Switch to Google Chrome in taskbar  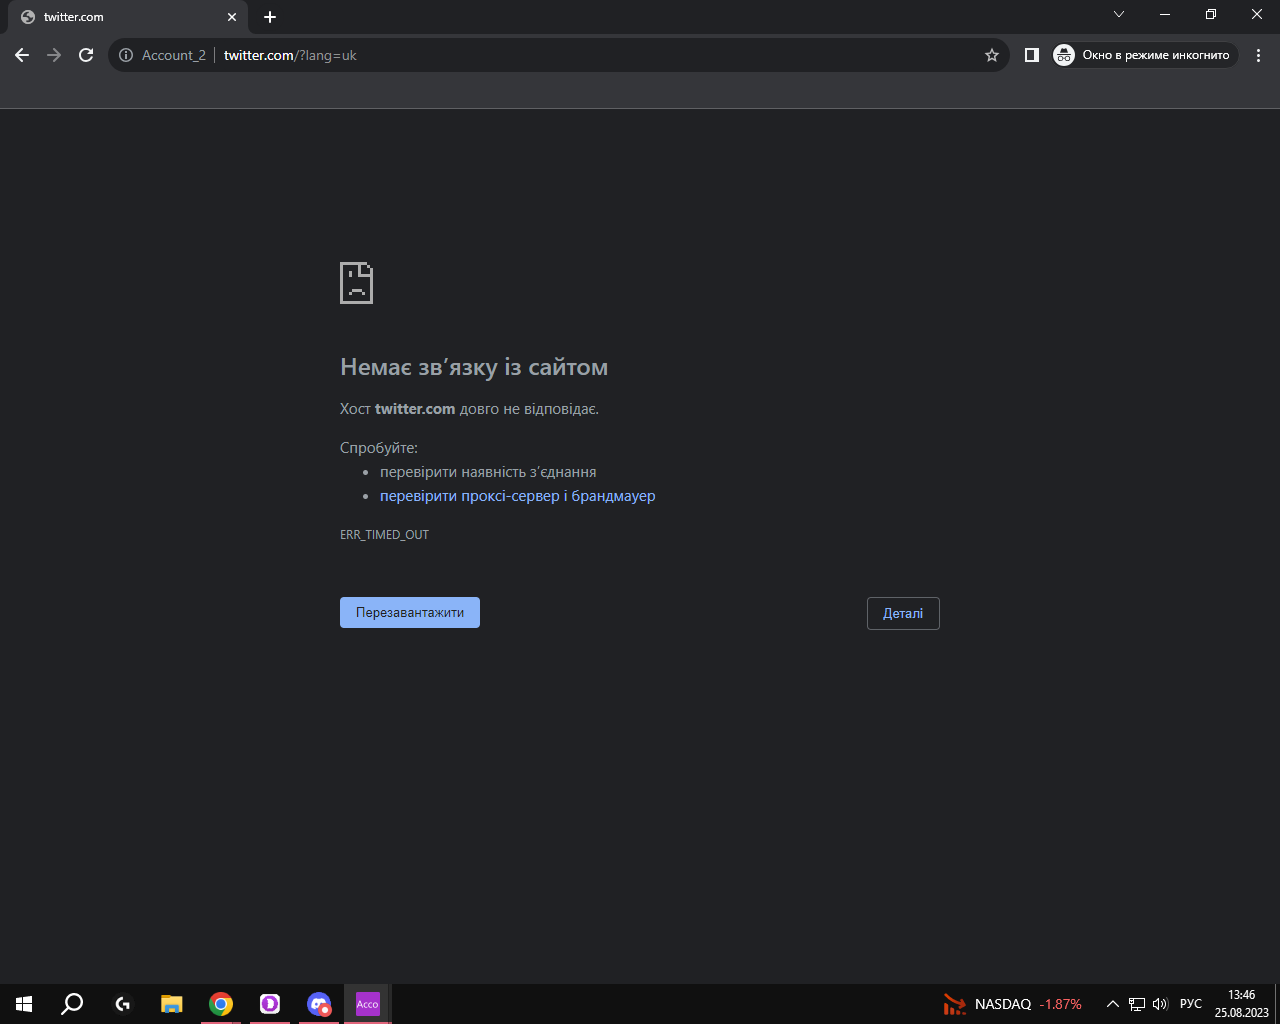221,1004
